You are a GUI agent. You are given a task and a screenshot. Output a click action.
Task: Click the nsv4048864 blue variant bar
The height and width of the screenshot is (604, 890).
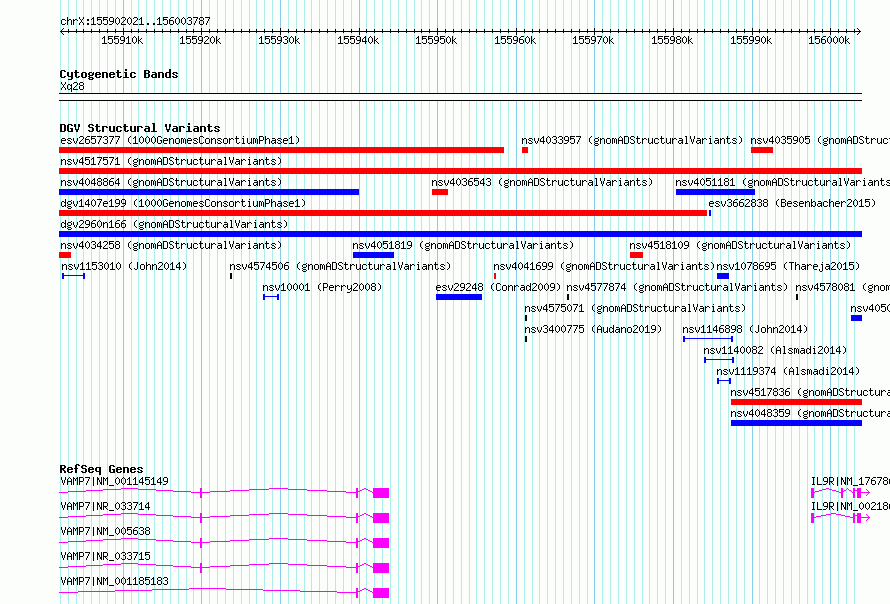point(209,192)
